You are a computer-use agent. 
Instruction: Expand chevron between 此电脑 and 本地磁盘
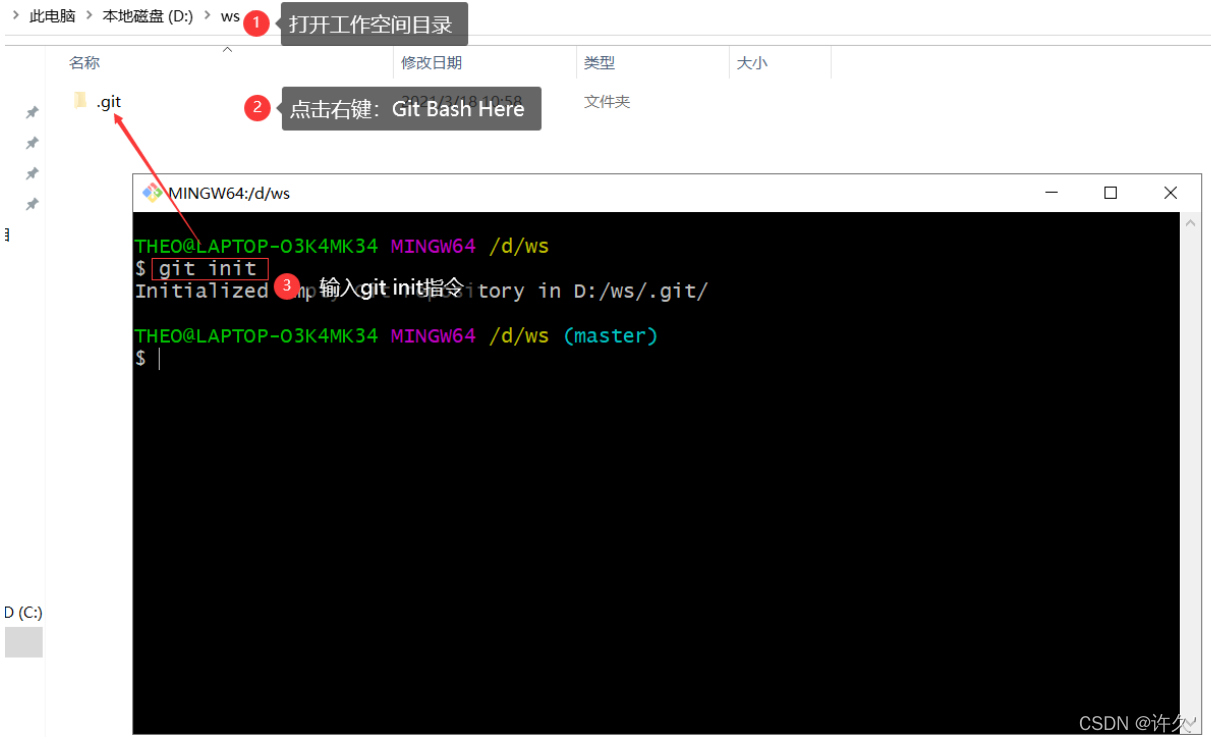pos(89,16)
